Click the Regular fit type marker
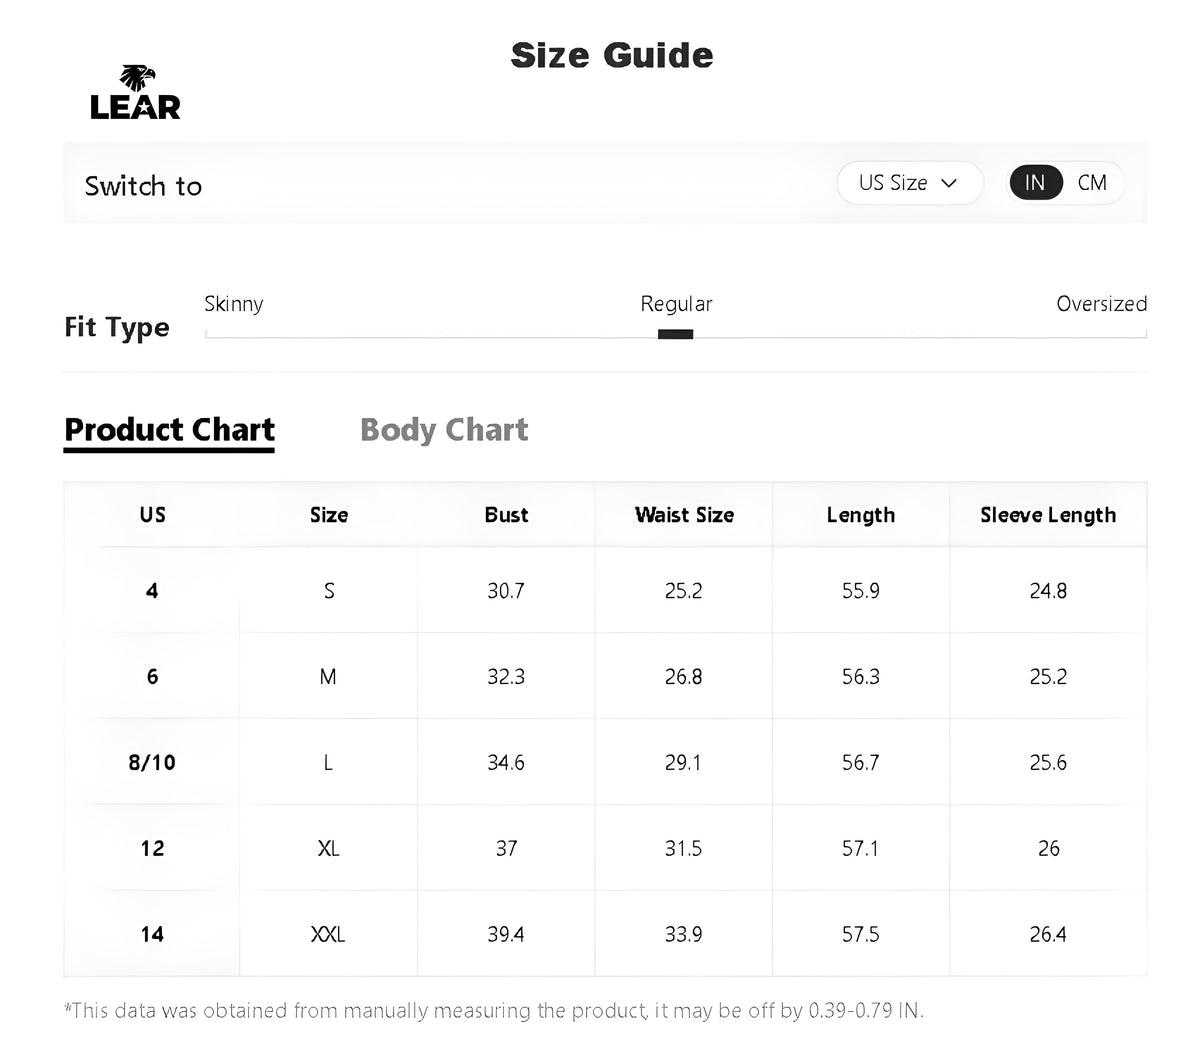Screen dimensions: 1200x1046 coord(676,334)
